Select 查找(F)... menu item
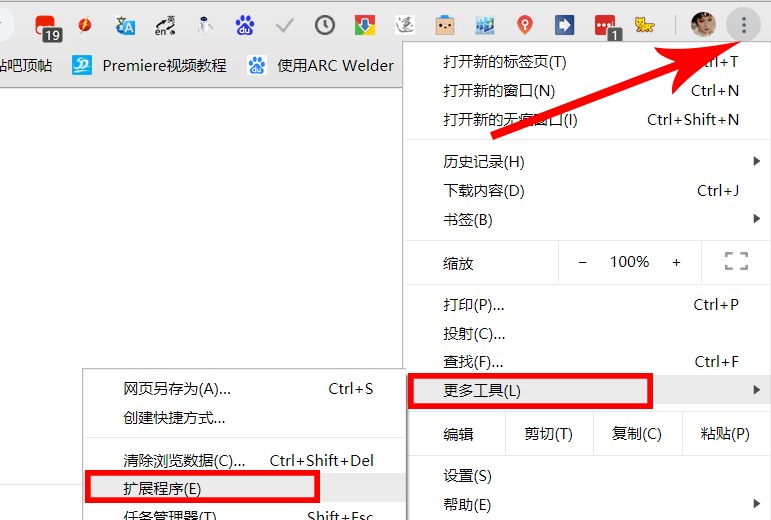The height and width of the screenshot is (520, 771). (x=587, y=363)
